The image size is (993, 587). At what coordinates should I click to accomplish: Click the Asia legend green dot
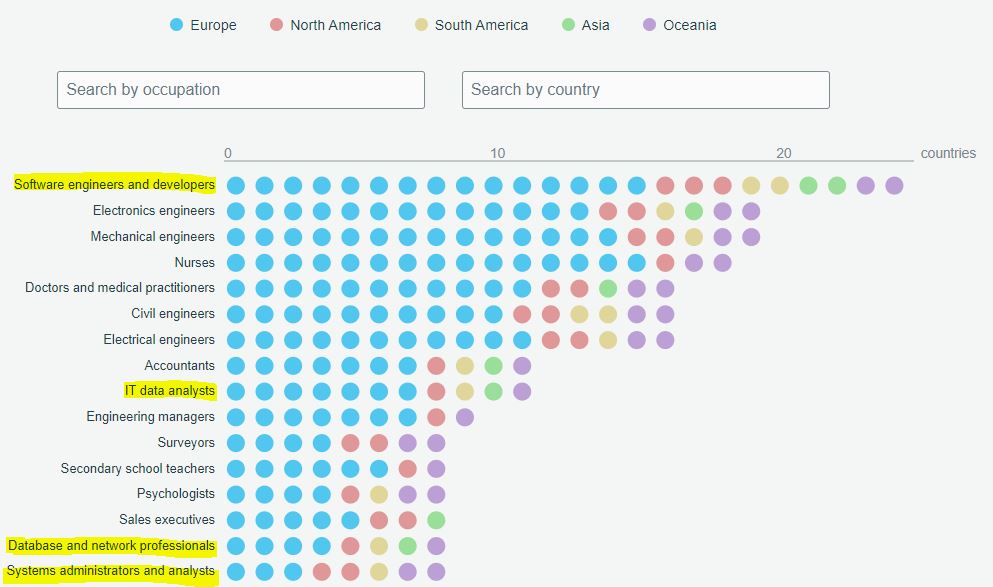pos(568,25)
